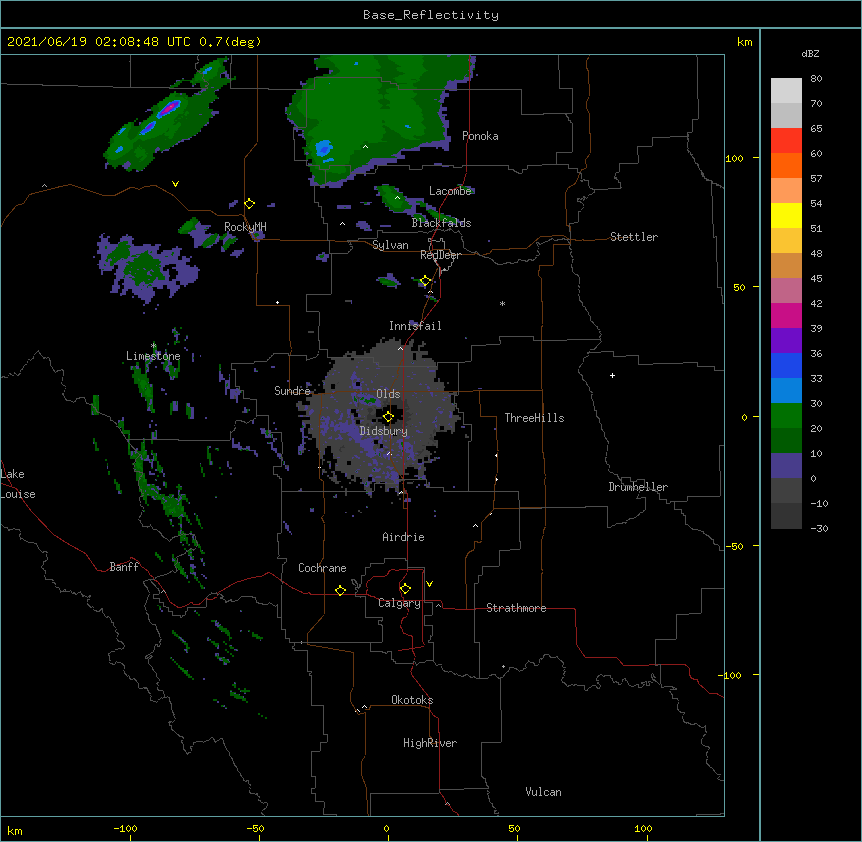Click the Okotoks label
The image size is (862, 842).
pos(412,700)
